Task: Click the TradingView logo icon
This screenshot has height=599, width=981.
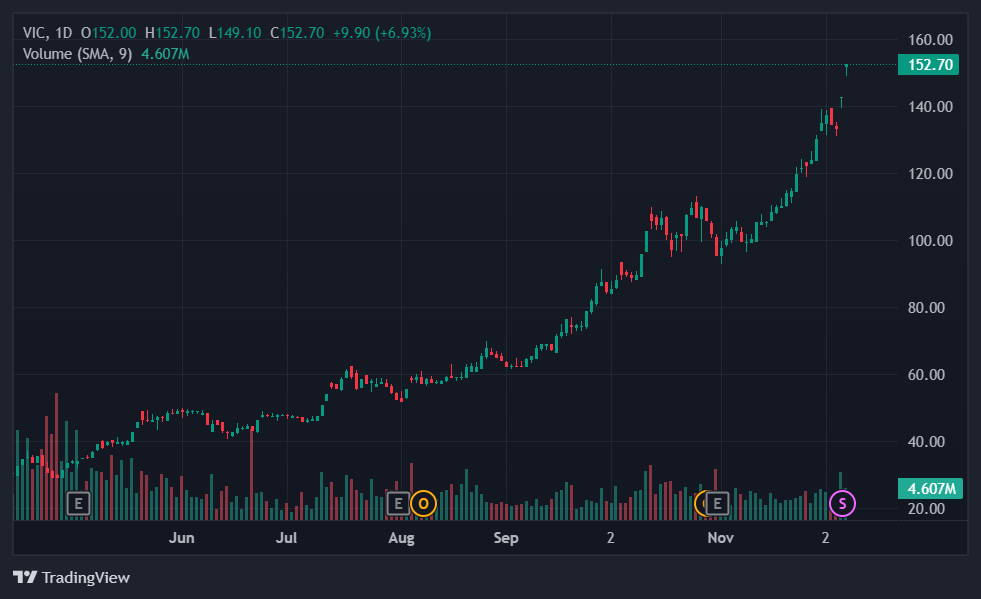Action: [x=25, y=577]
